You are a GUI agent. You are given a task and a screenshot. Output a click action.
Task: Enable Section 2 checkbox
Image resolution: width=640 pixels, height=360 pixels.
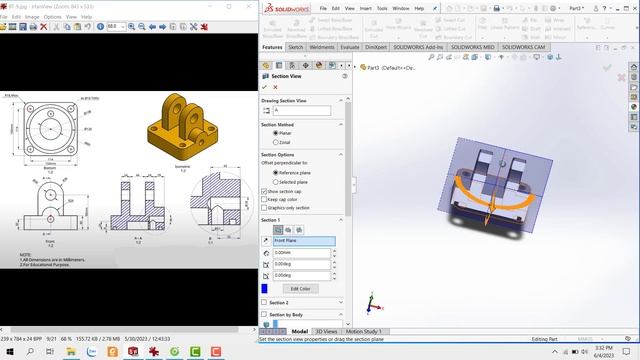264,302
